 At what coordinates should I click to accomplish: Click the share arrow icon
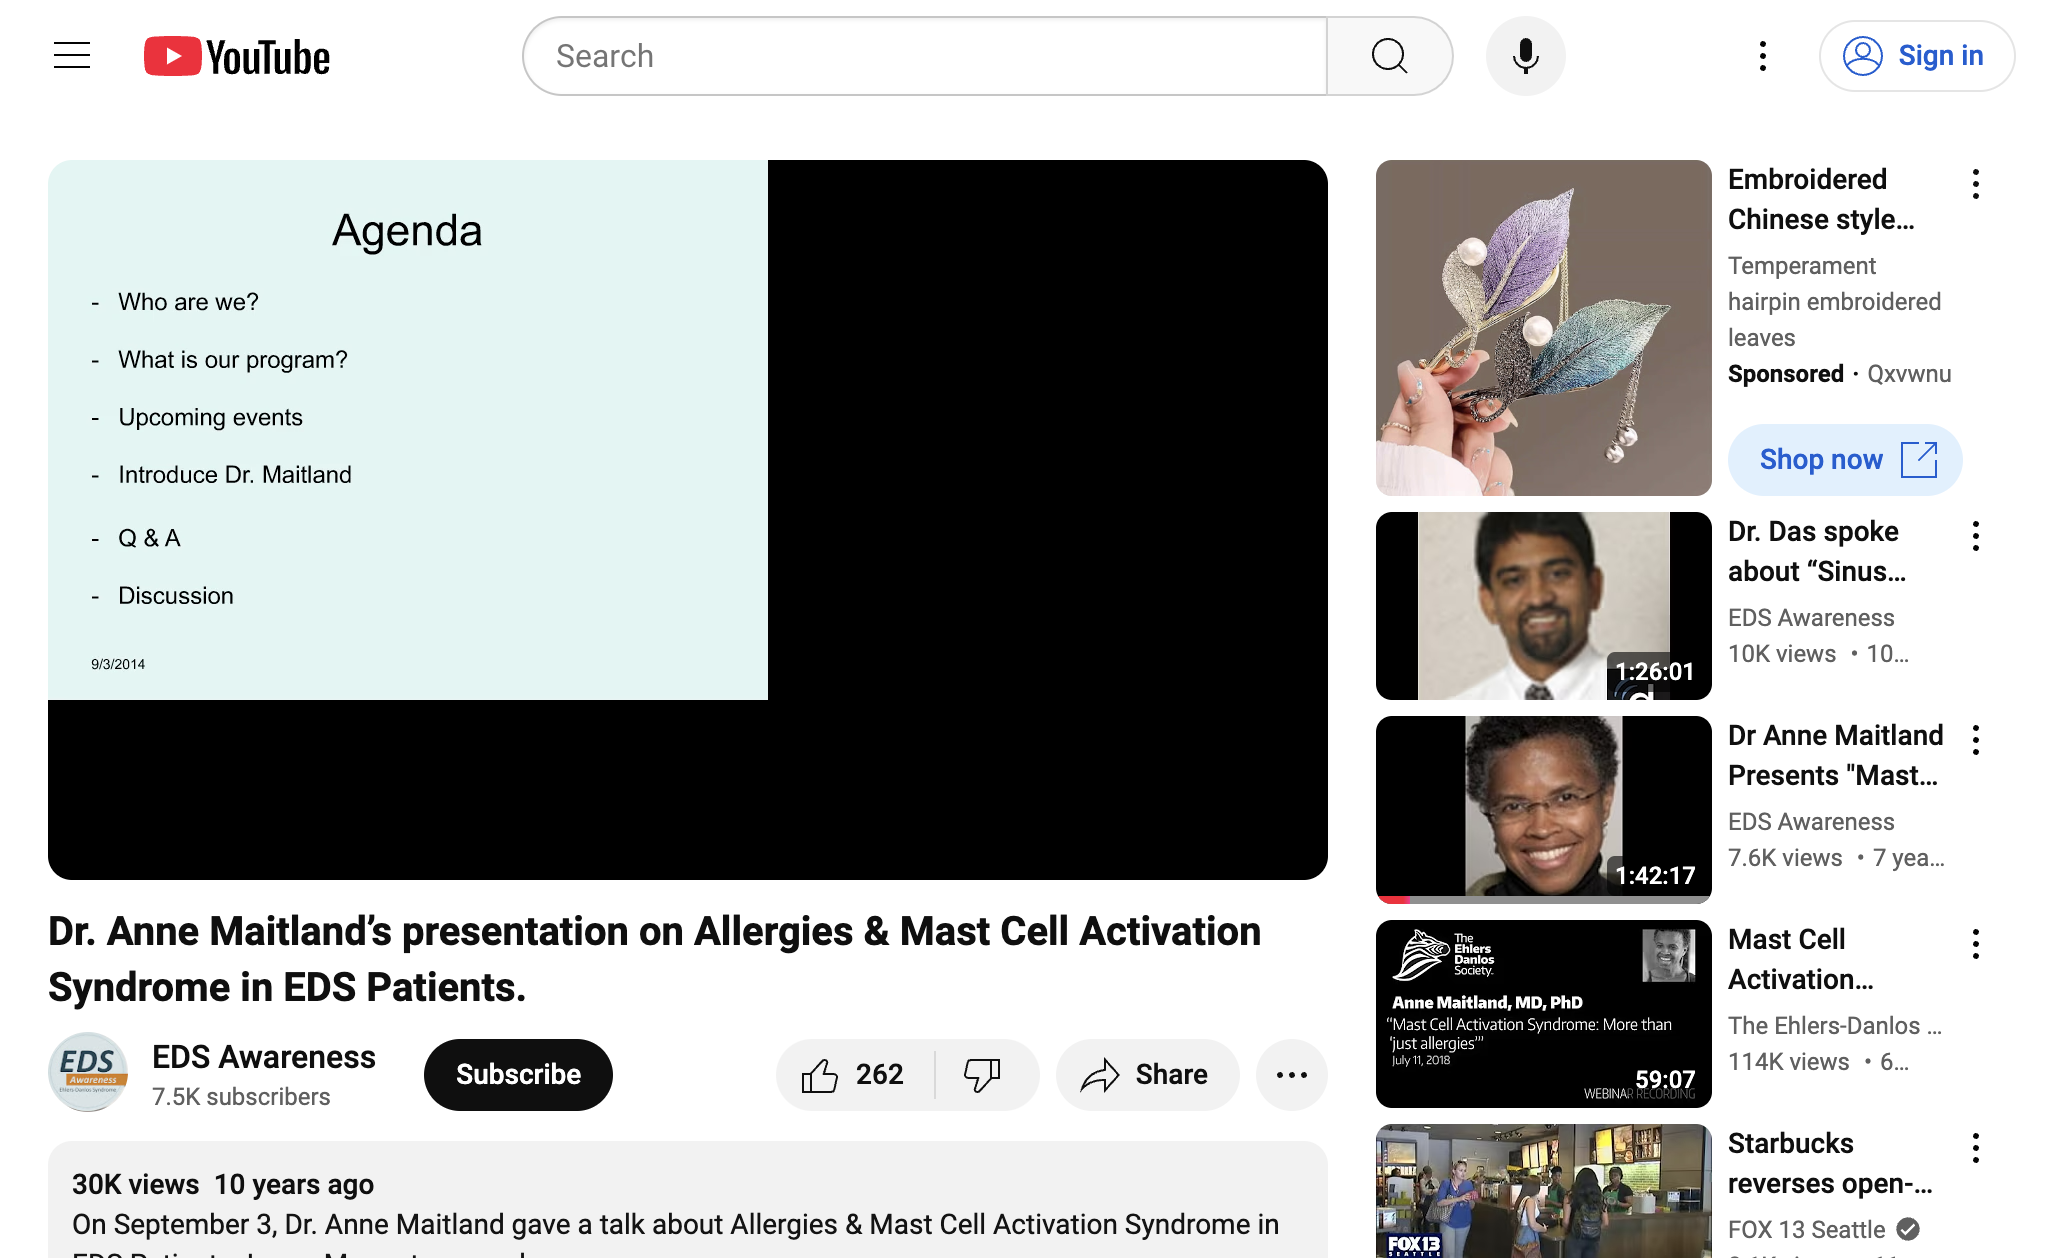point(1100,1075)
